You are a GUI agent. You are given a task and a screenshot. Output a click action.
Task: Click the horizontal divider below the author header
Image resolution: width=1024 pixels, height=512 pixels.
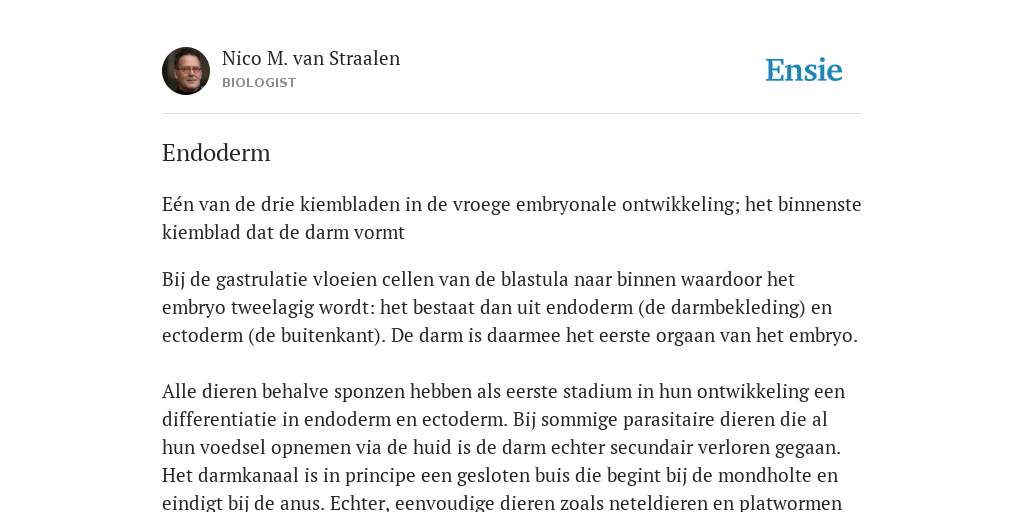pos(512,114)
